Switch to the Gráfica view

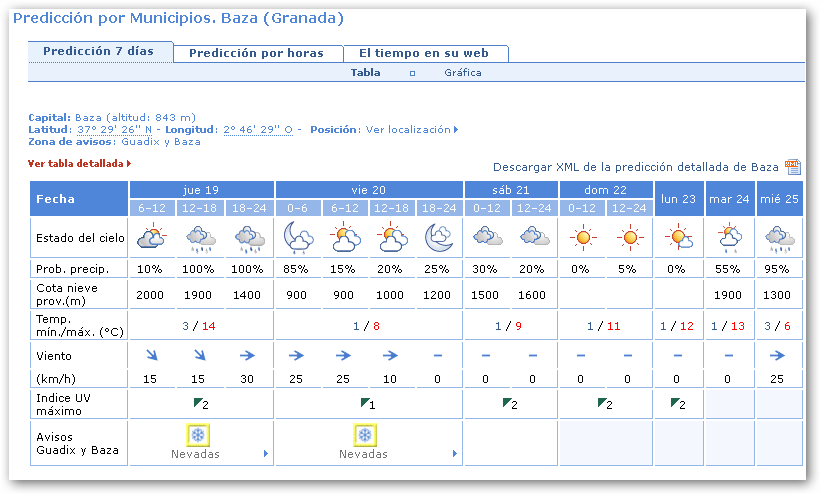[462, 73]
